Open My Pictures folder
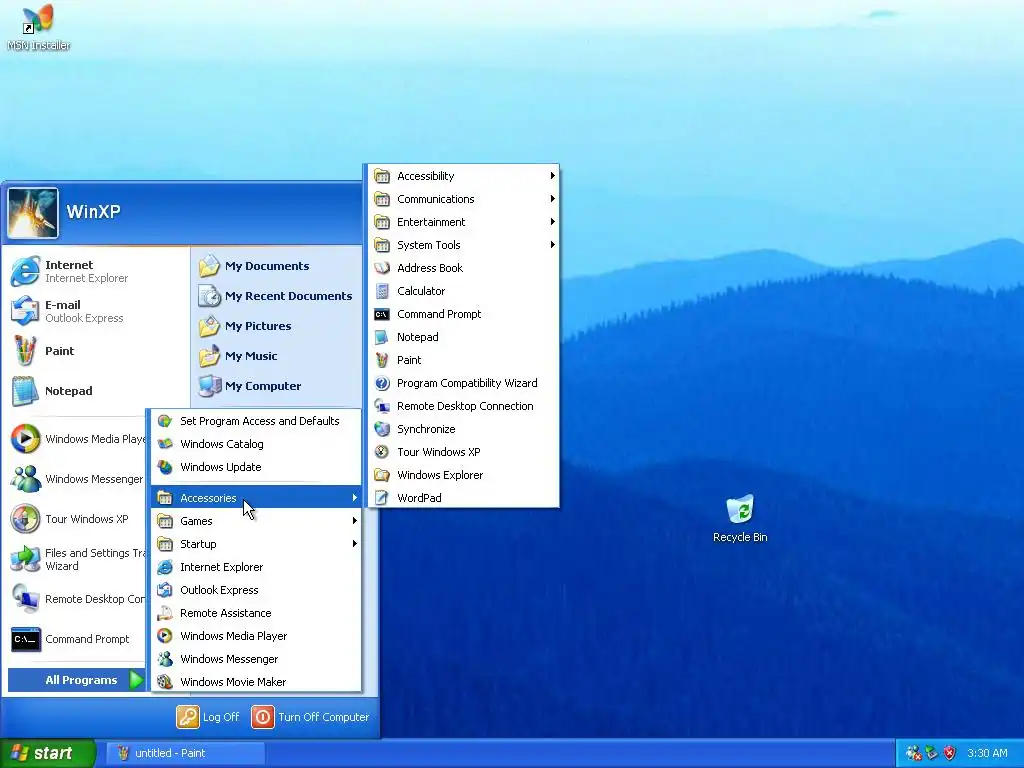This screenshot has height=768, width=1024. pos(277,326)
